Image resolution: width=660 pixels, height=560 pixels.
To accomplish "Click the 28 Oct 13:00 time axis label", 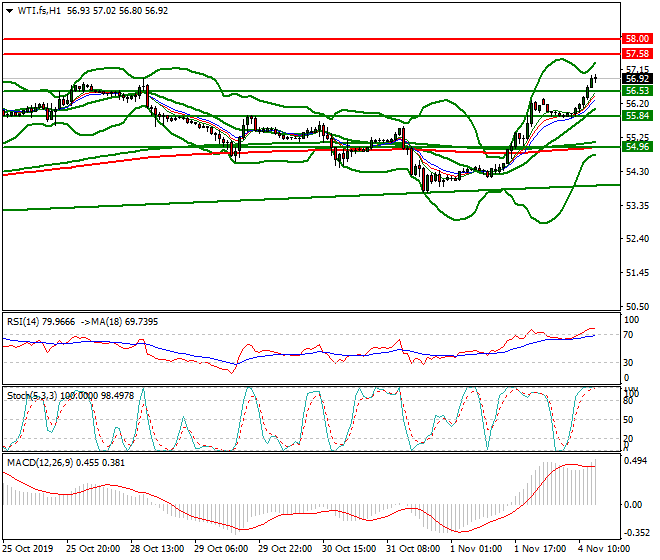I will [157, 549].
